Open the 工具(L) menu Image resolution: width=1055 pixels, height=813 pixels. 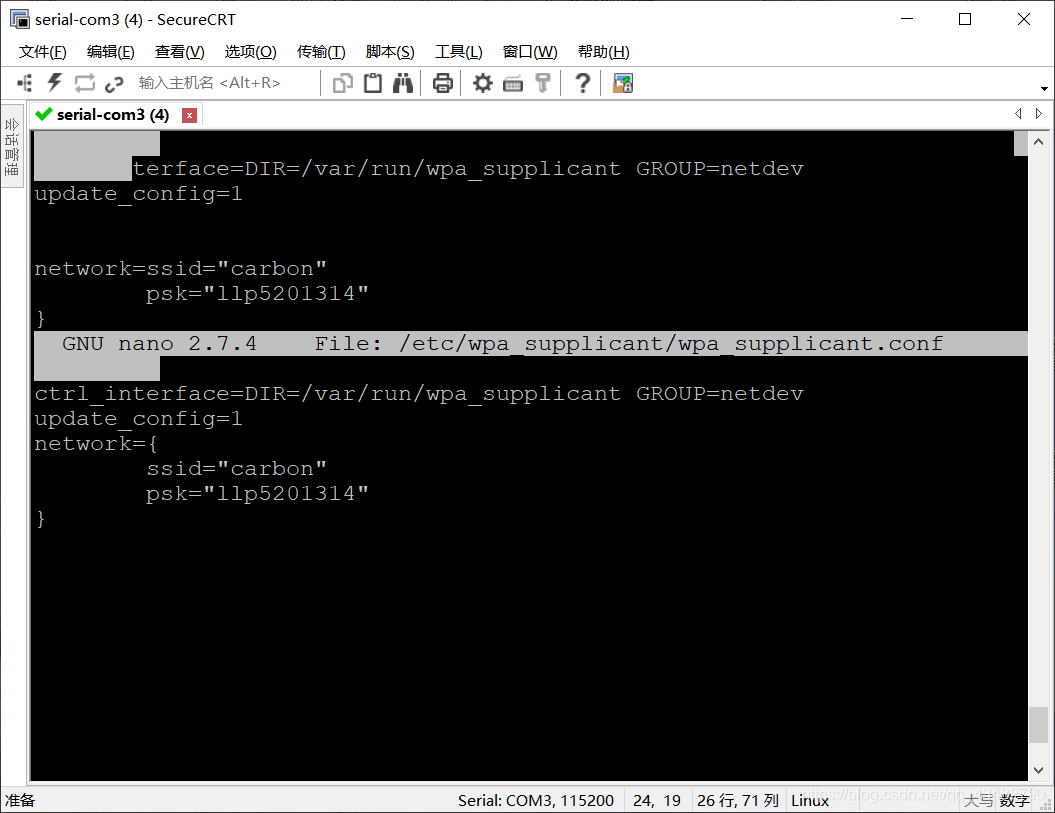(x=458, y=52)
